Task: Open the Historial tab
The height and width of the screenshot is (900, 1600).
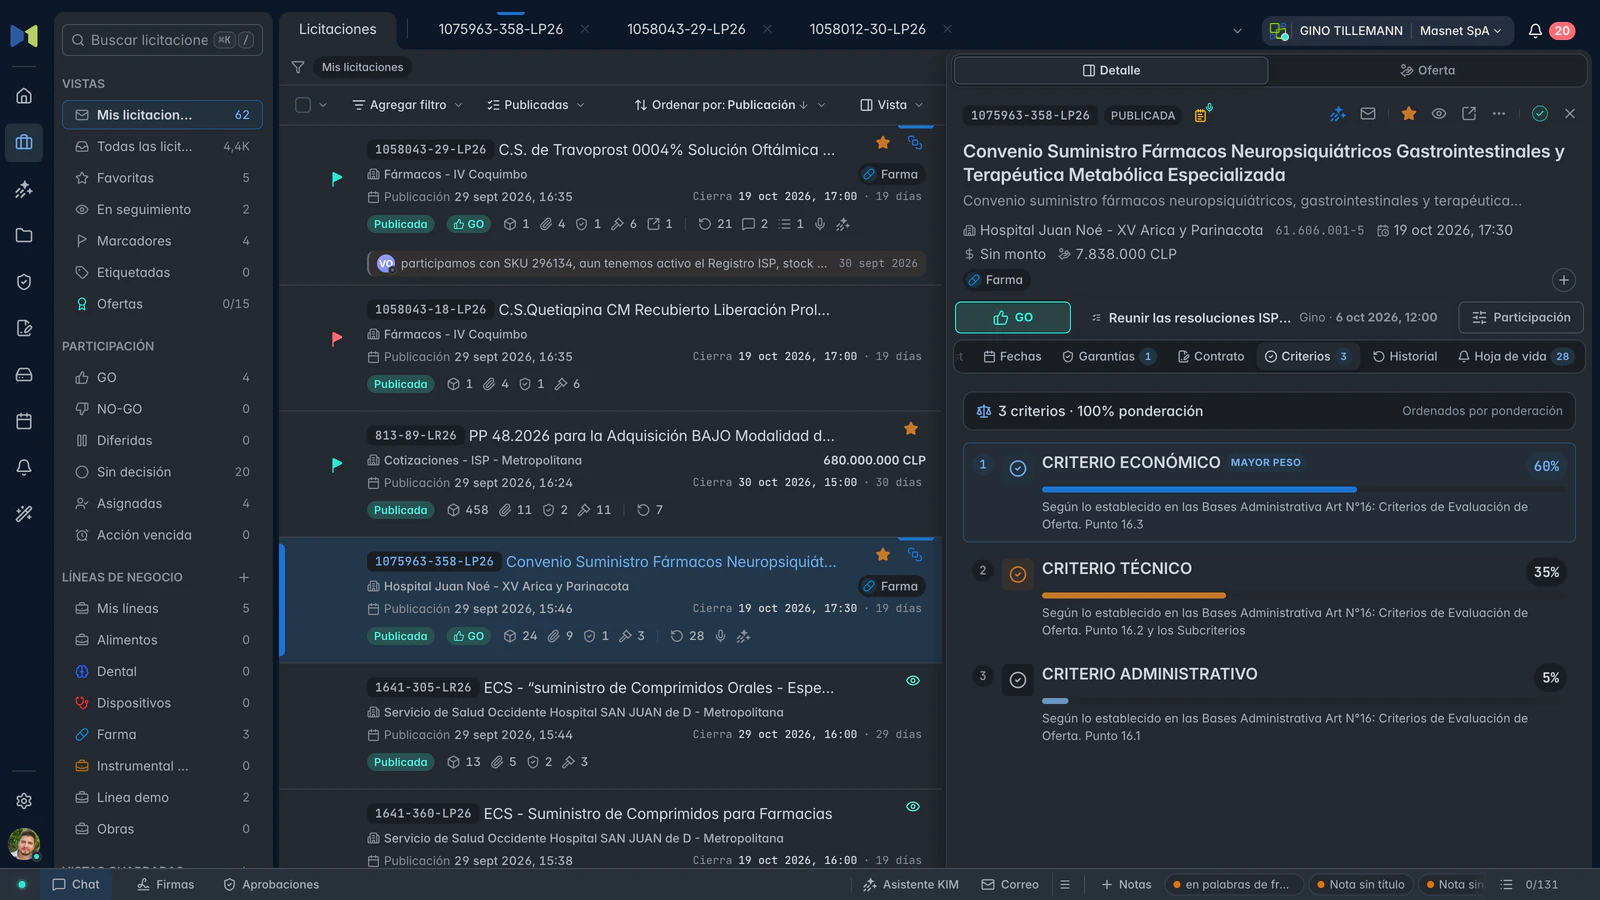Action: 1405,357
